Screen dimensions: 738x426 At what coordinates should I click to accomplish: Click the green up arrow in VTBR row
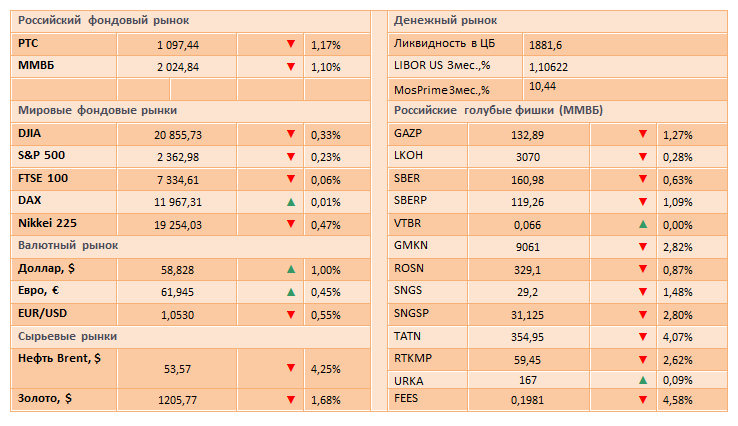tap(643, 225)
